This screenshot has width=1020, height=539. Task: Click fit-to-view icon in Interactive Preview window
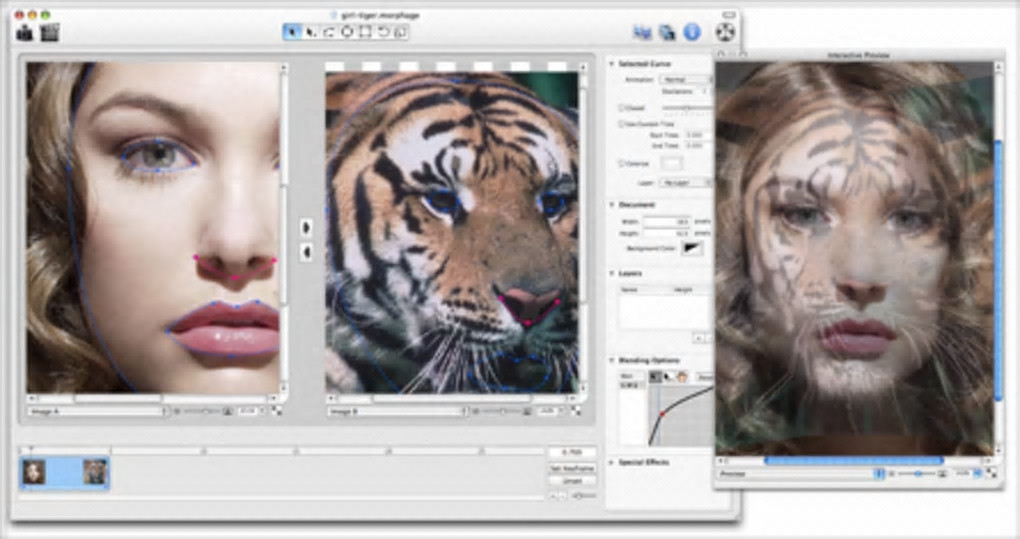coord(991,474)
